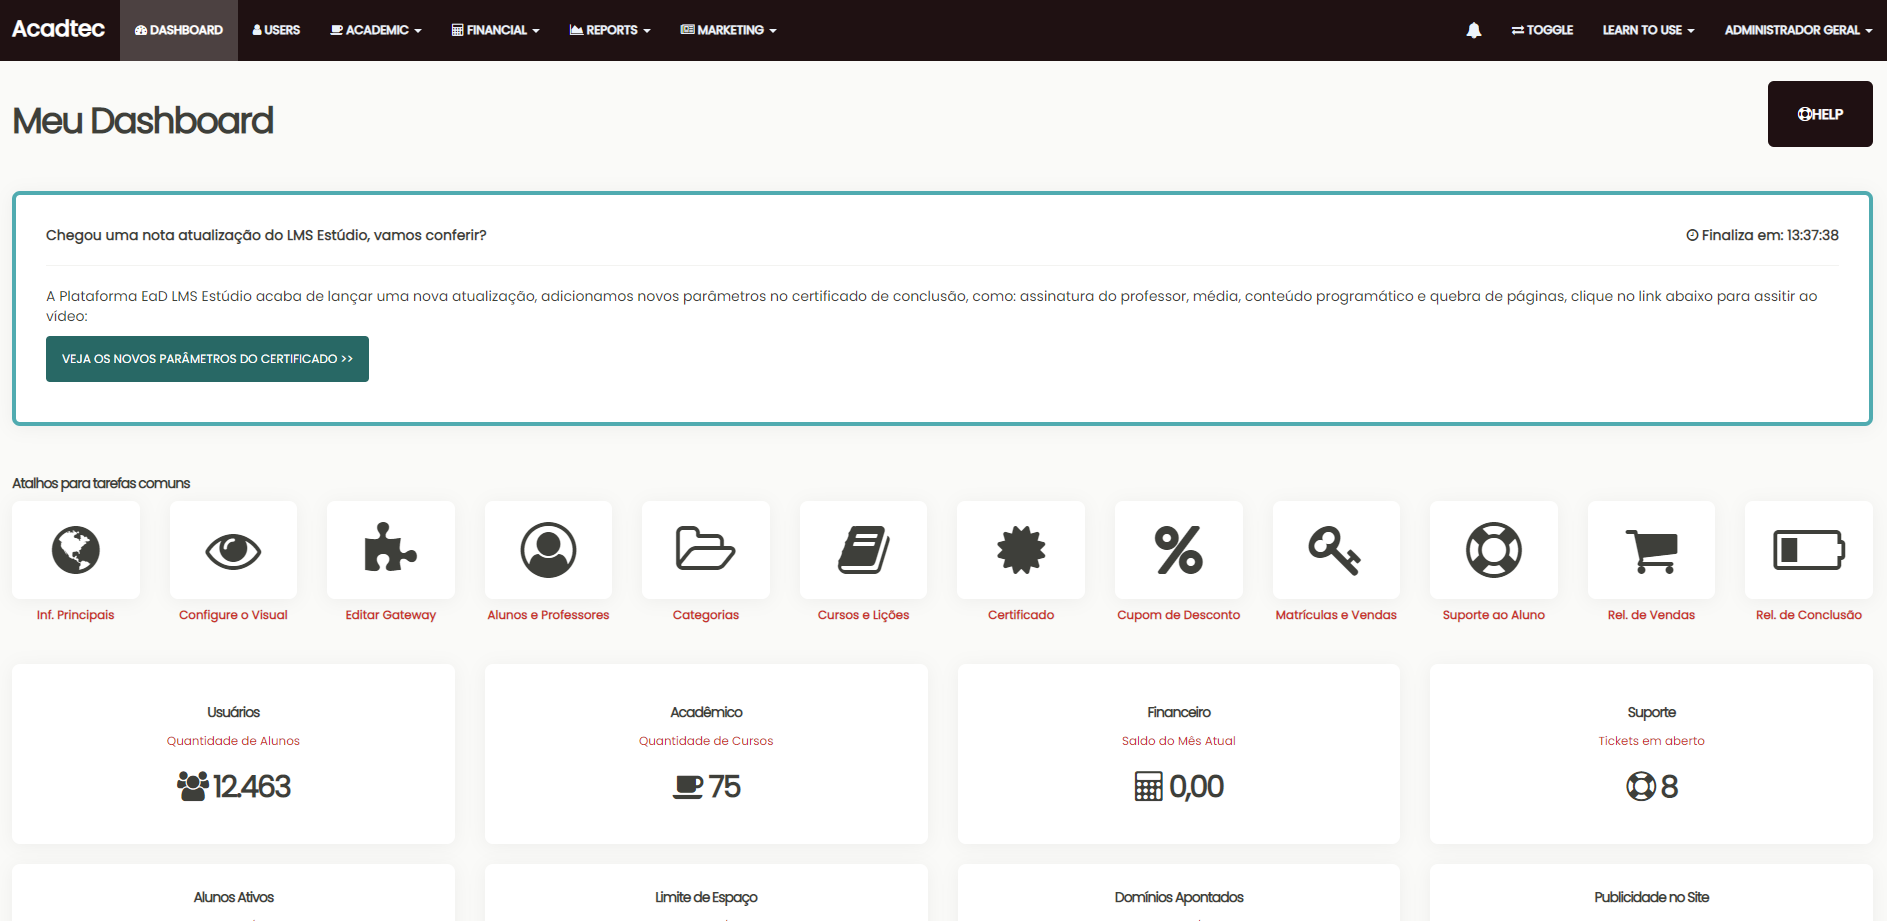The image size is (1887, 921).
Task: Click the Matrículas e Vendas key icon
Action: click(x=1336, y=550)
